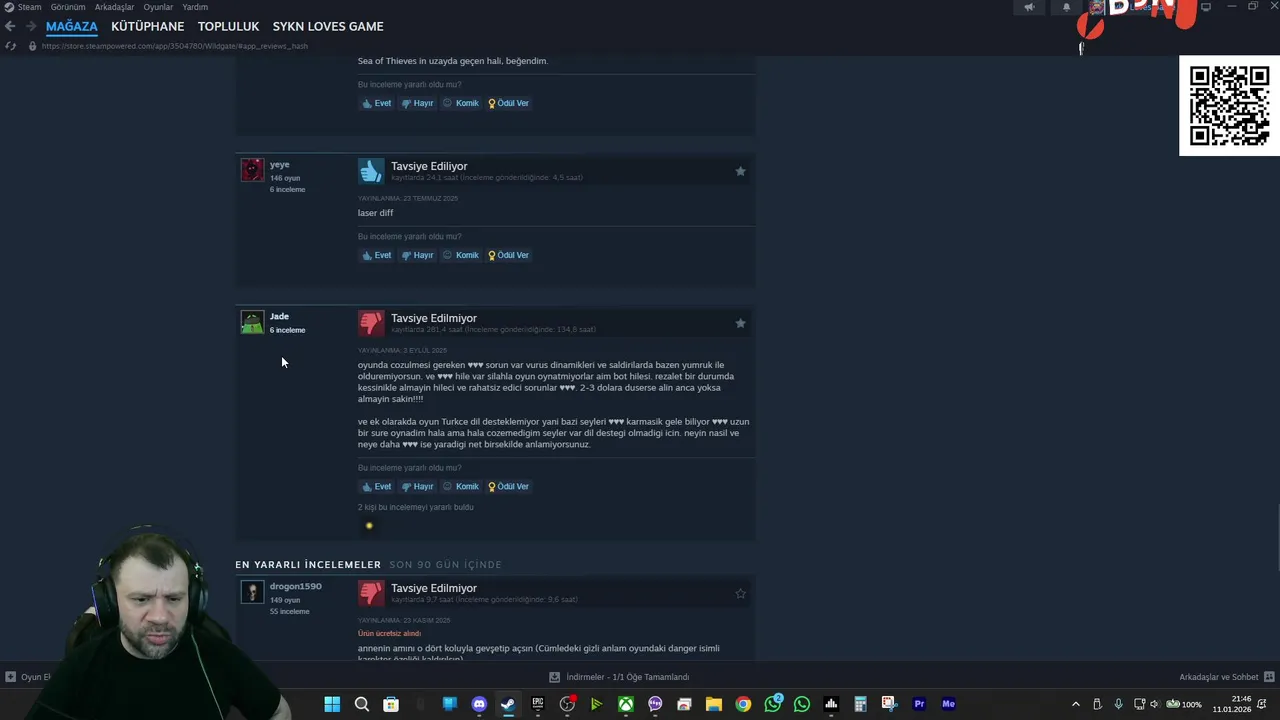Switch to the TOPLULUK tab
Image resolution: width=1280 pixels, height=720 pixels.
(228, 26)
